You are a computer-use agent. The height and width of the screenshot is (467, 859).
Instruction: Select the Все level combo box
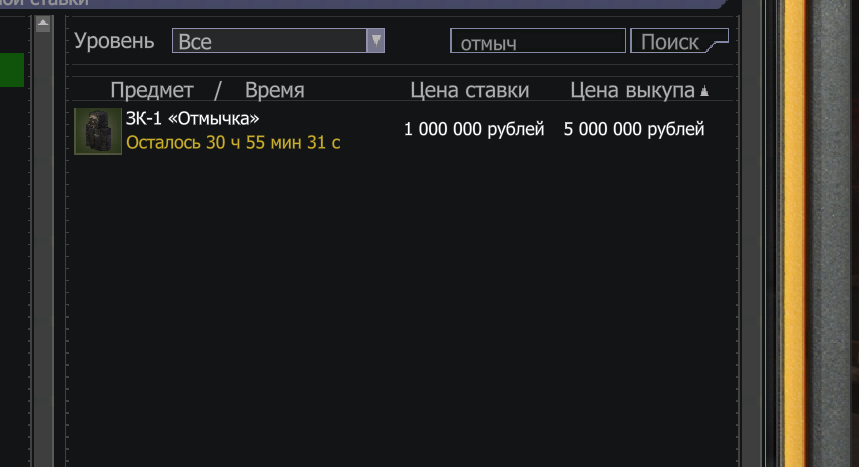(278, 41)
